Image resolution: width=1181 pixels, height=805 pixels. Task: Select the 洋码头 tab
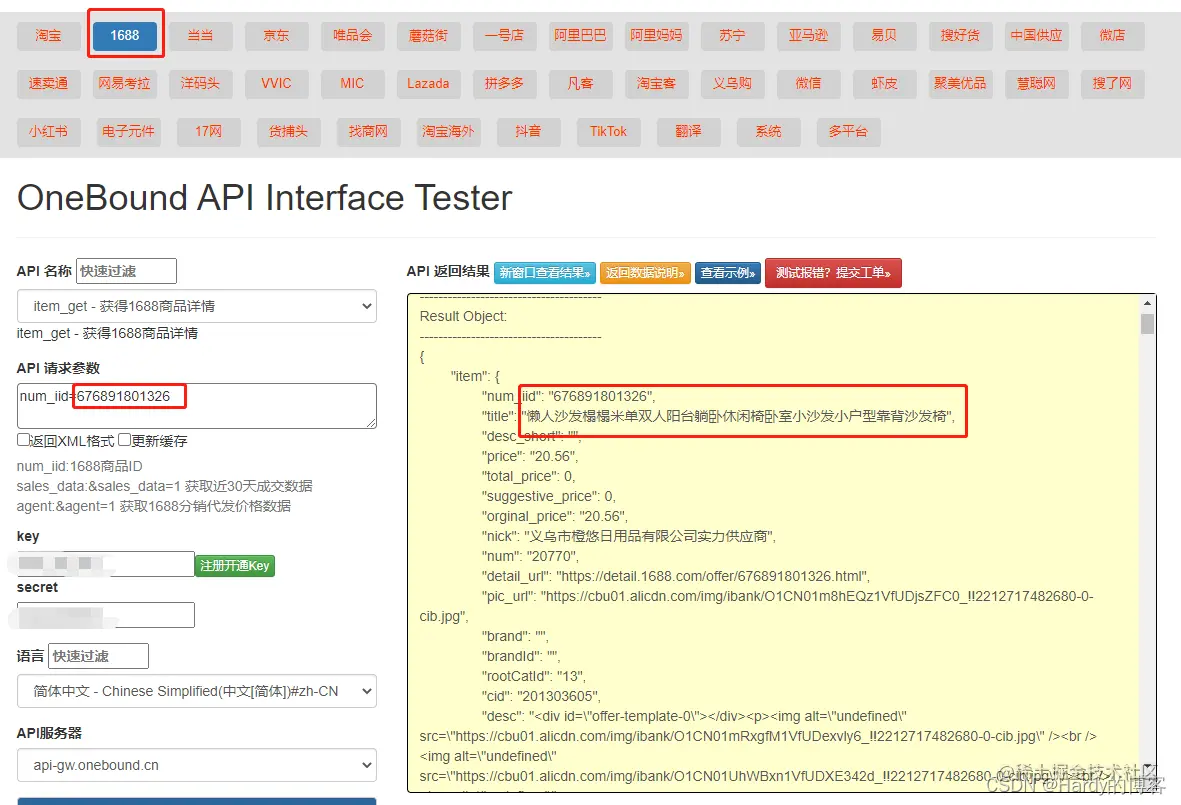[x=200, y=84]
